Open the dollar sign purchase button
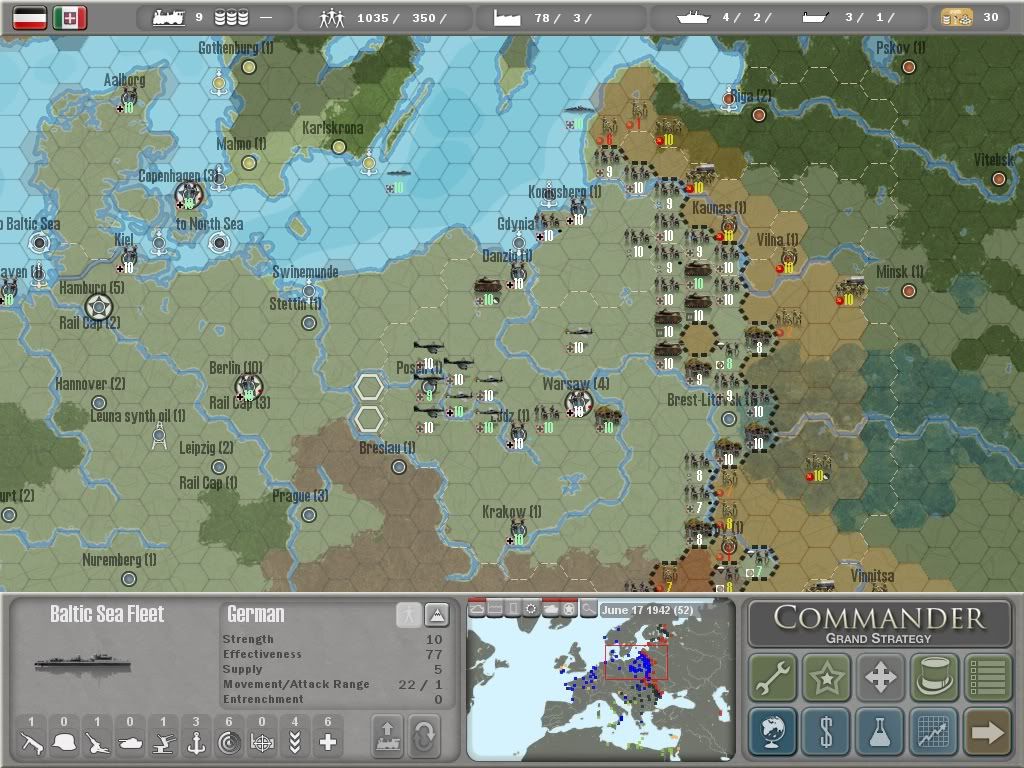This screenshot has width=1024, height=768. pos(826,731)
